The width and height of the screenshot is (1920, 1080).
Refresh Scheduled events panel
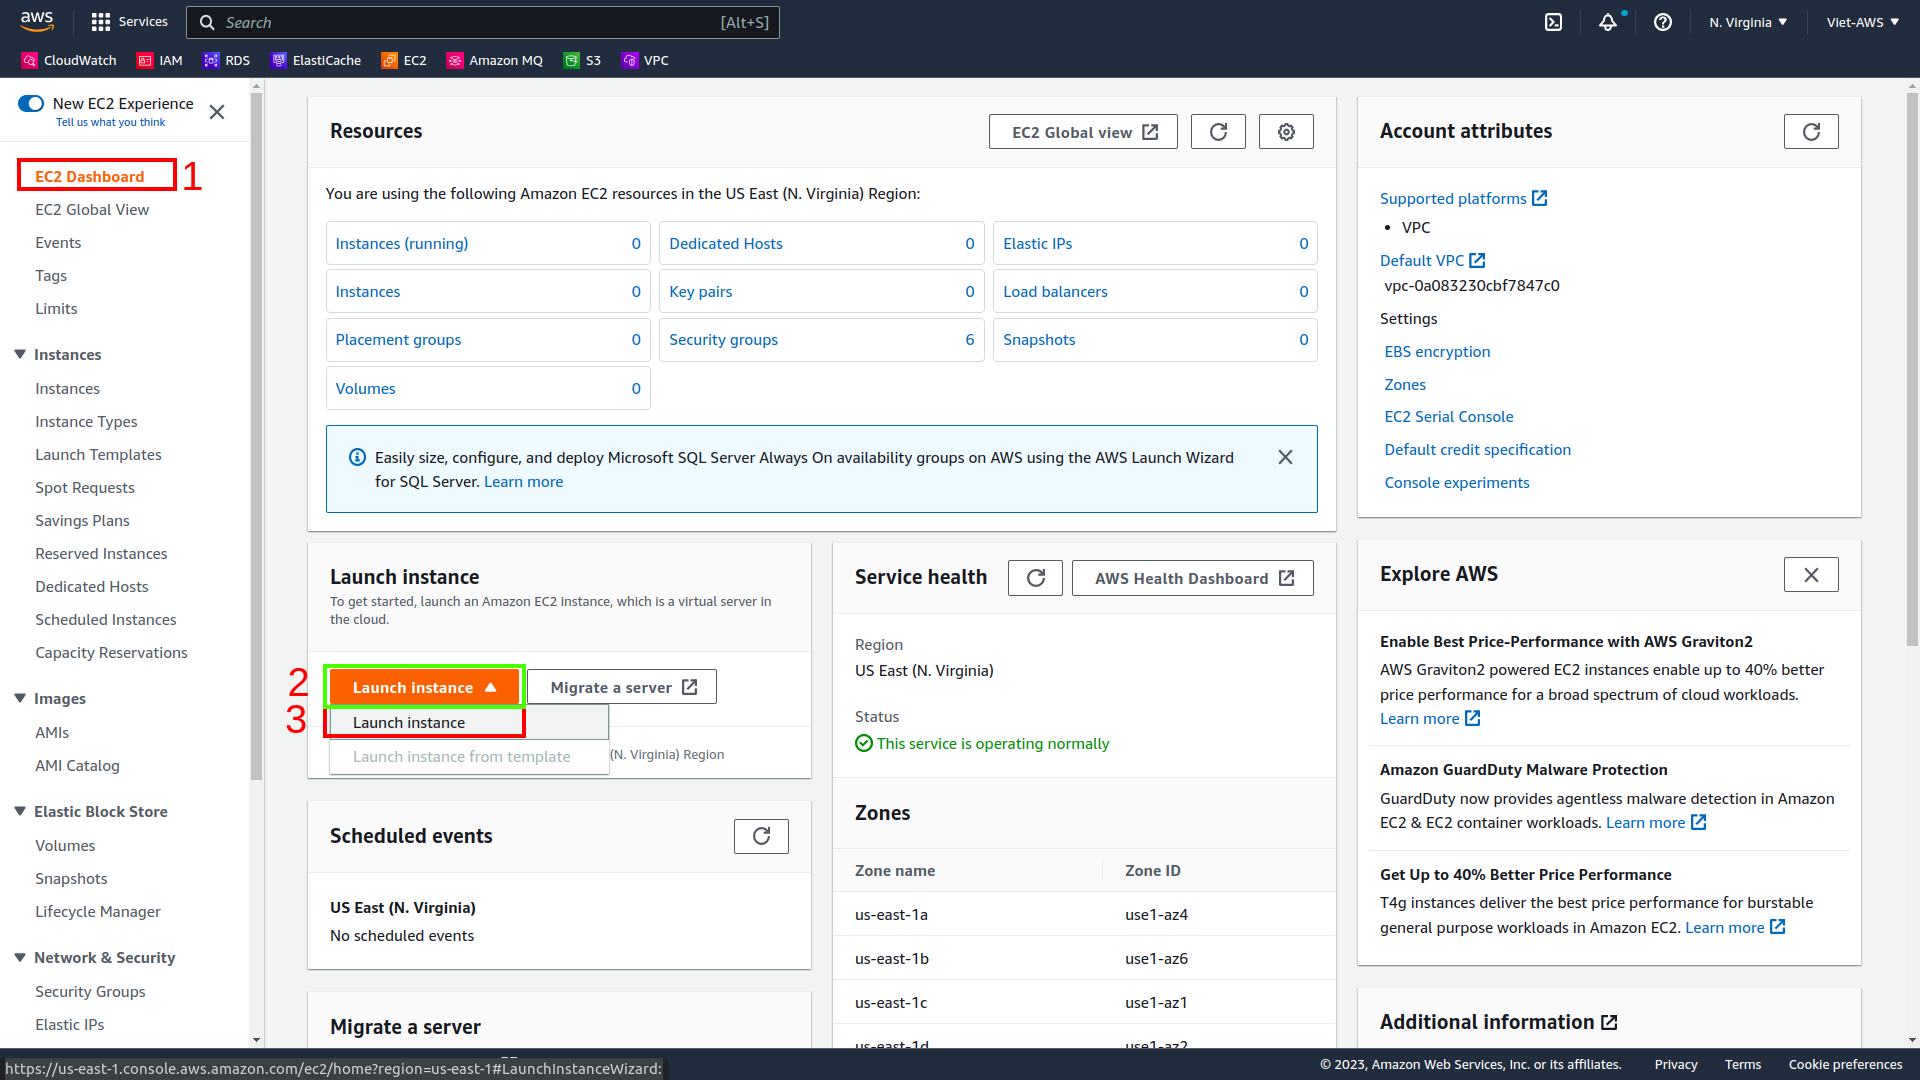[x=761, y=836]
